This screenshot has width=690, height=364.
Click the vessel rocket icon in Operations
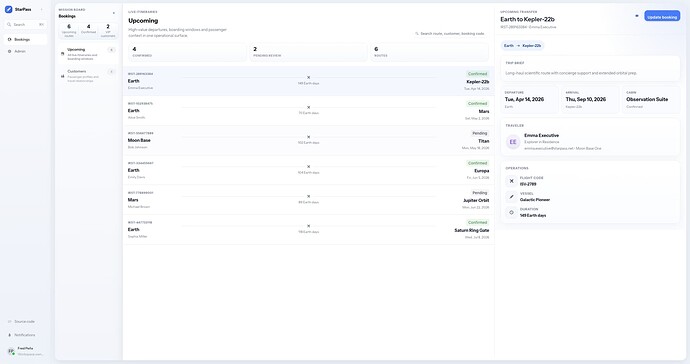click(511, 196)
